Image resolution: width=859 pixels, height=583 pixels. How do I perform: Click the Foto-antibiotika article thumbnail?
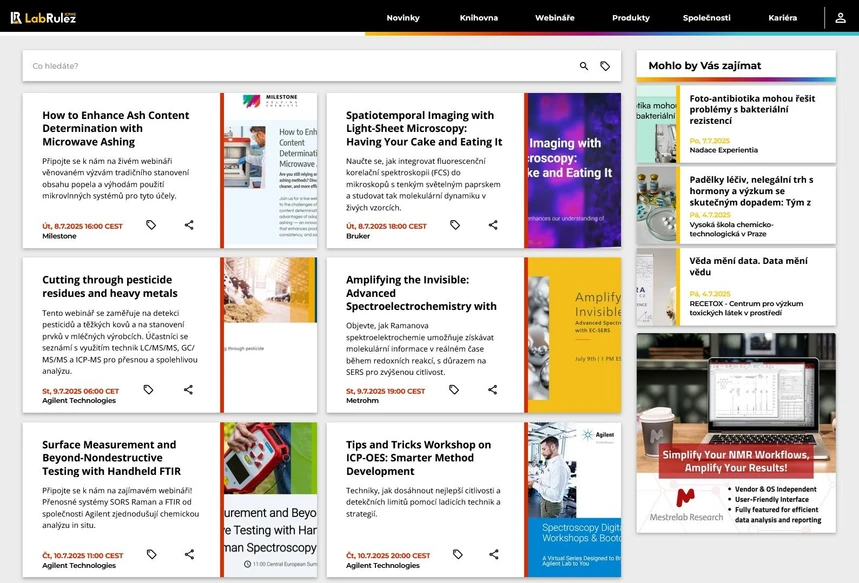(656, 124)
